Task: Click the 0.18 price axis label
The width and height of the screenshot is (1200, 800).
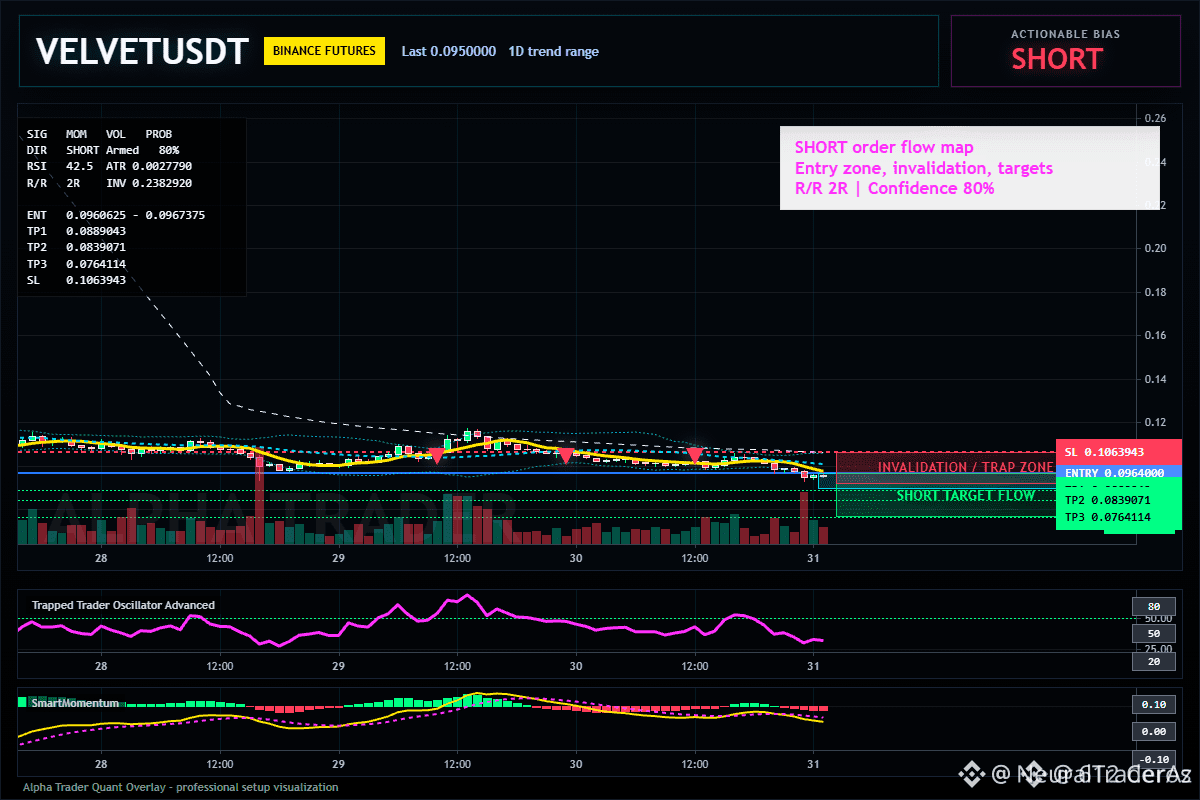Action: pyautogui.click(x=1155, y=292)
